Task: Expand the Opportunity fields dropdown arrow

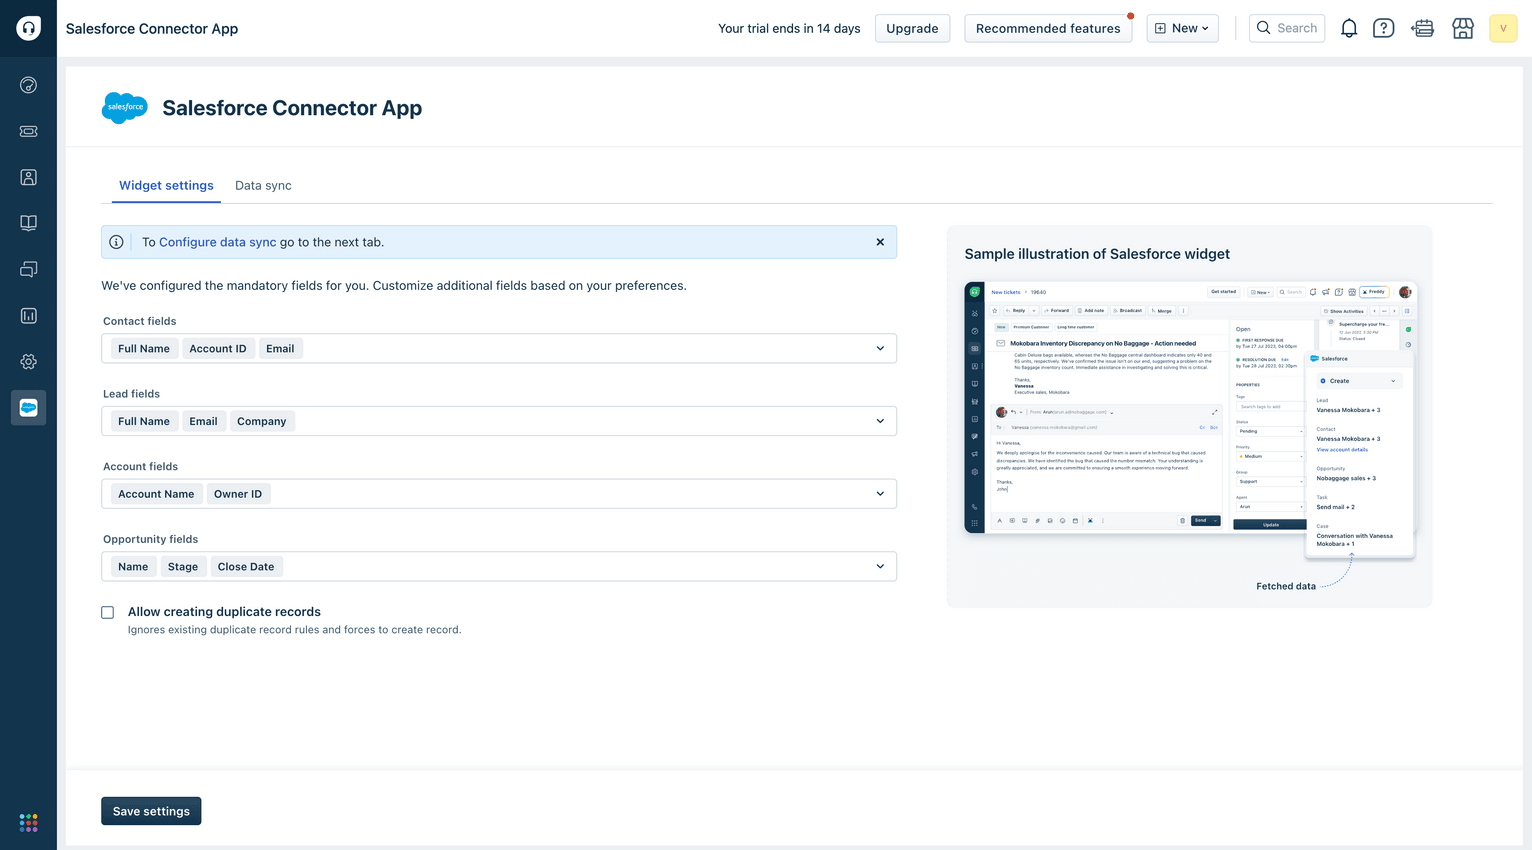Action: click(x=880, y=566)
